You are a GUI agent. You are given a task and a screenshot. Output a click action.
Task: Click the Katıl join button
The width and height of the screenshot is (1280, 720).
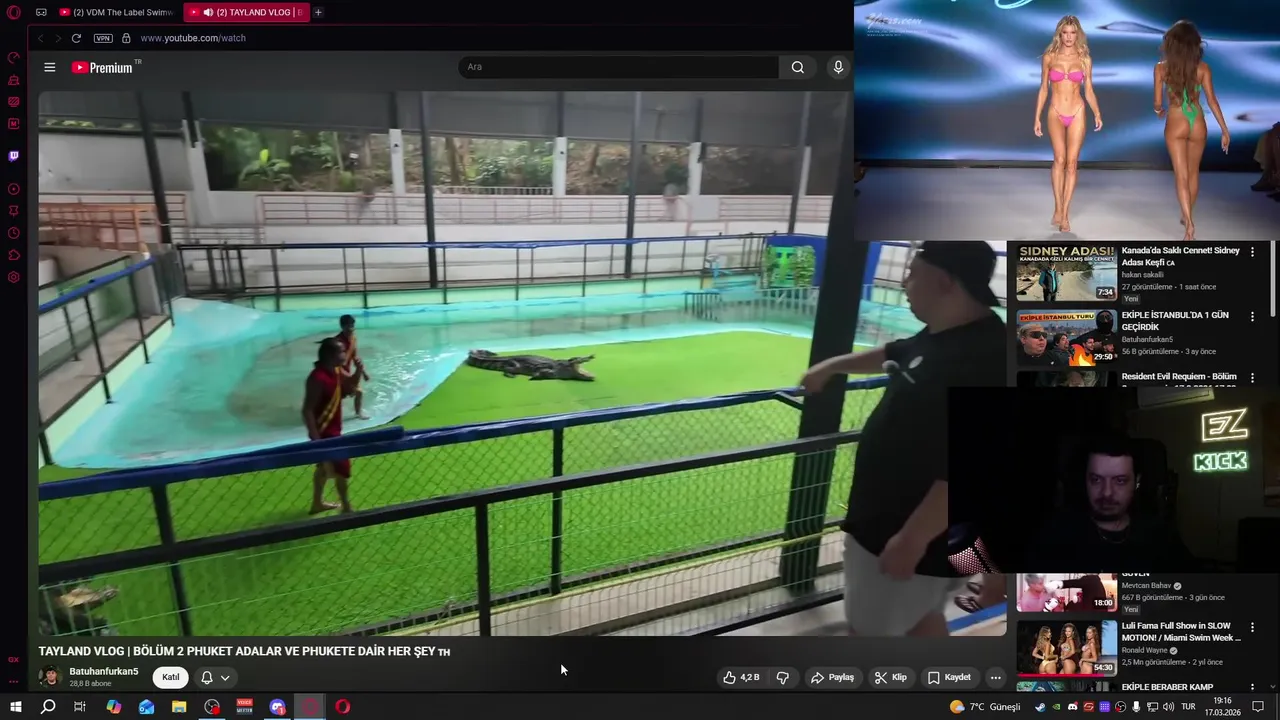171,677
